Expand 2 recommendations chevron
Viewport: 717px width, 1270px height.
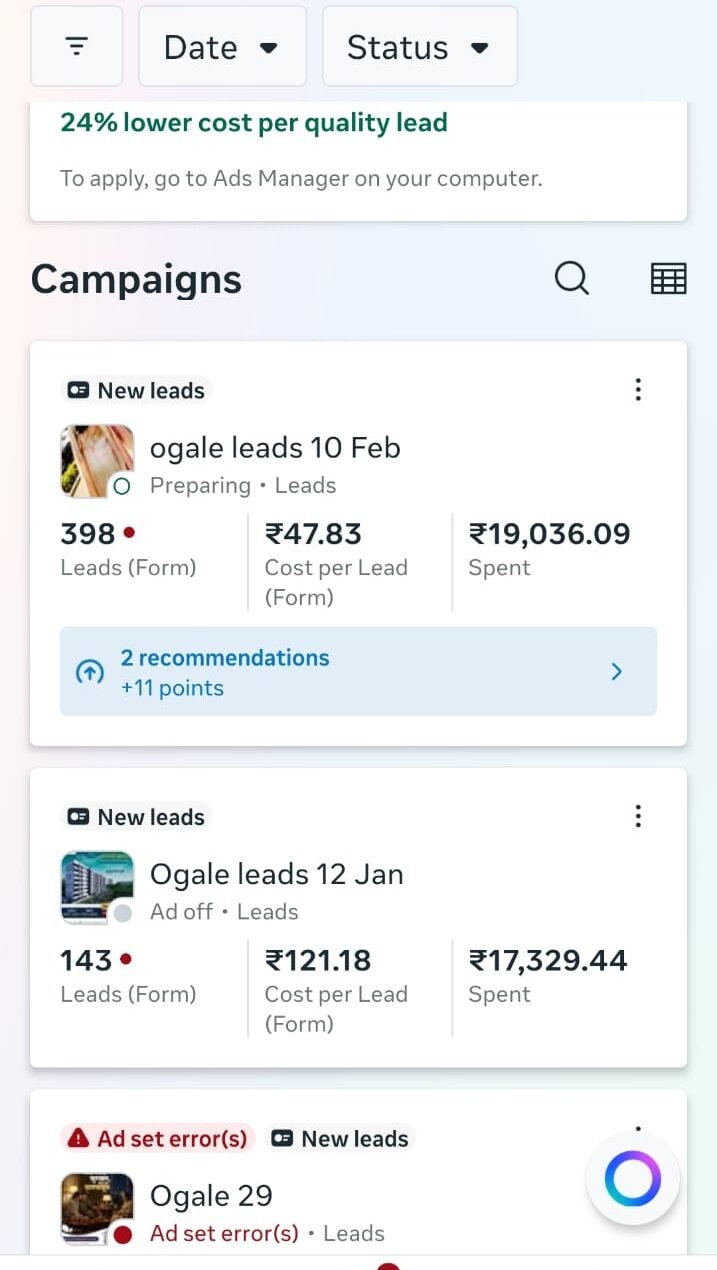616,672
